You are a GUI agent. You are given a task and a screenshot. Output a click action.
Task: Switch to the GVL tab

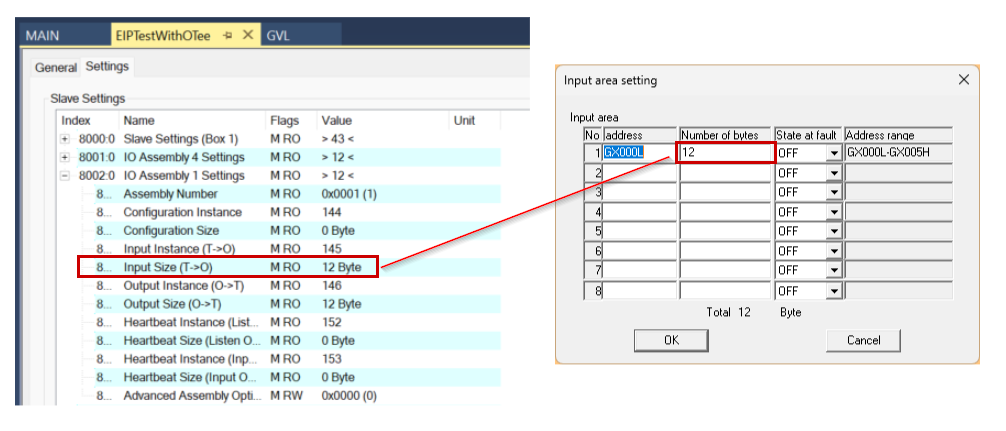coord(277,35)
